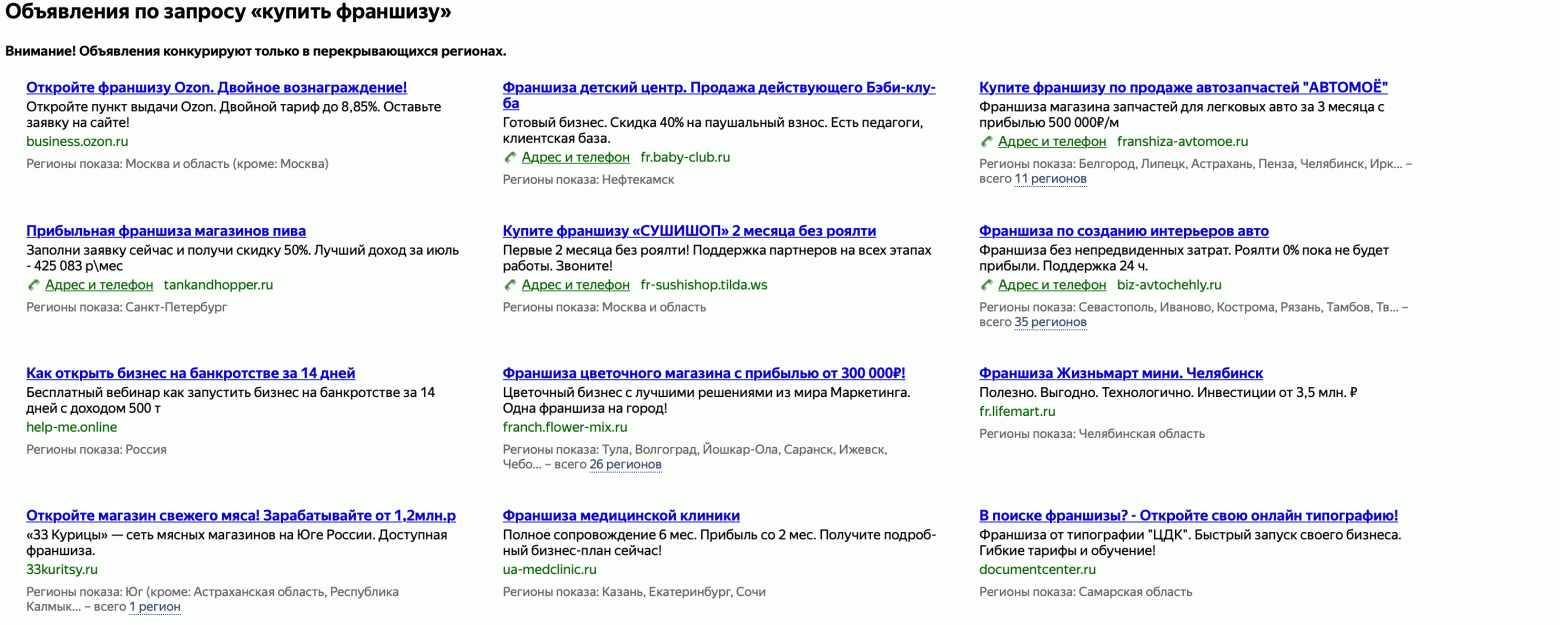
Task: Visit tankandhopper.ru domain link
Action: click(x=218, y=285)
